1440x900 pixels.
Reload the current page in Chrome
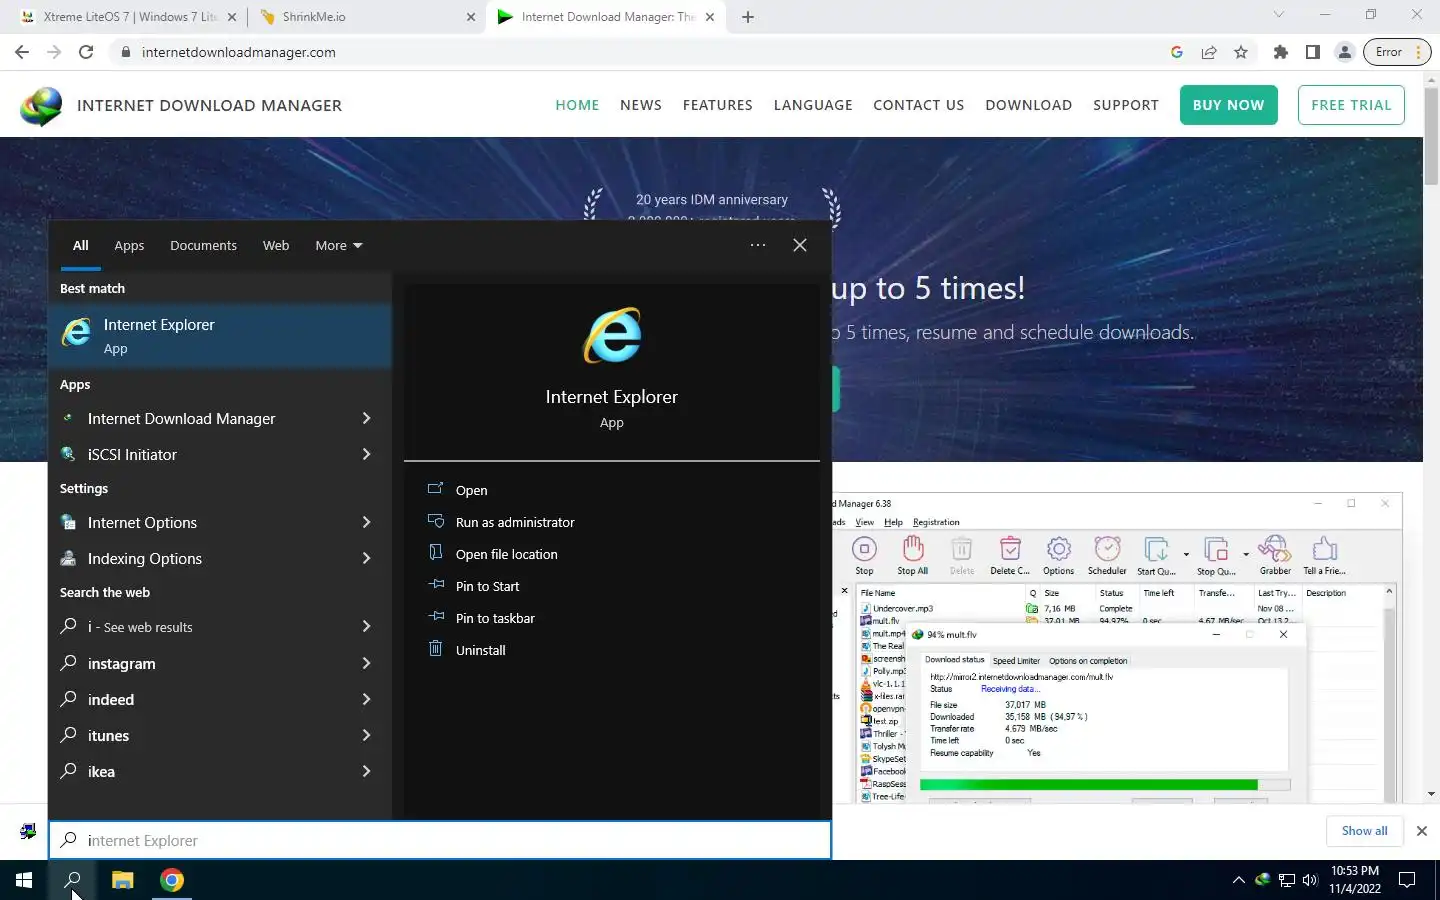tap(86, 52)
